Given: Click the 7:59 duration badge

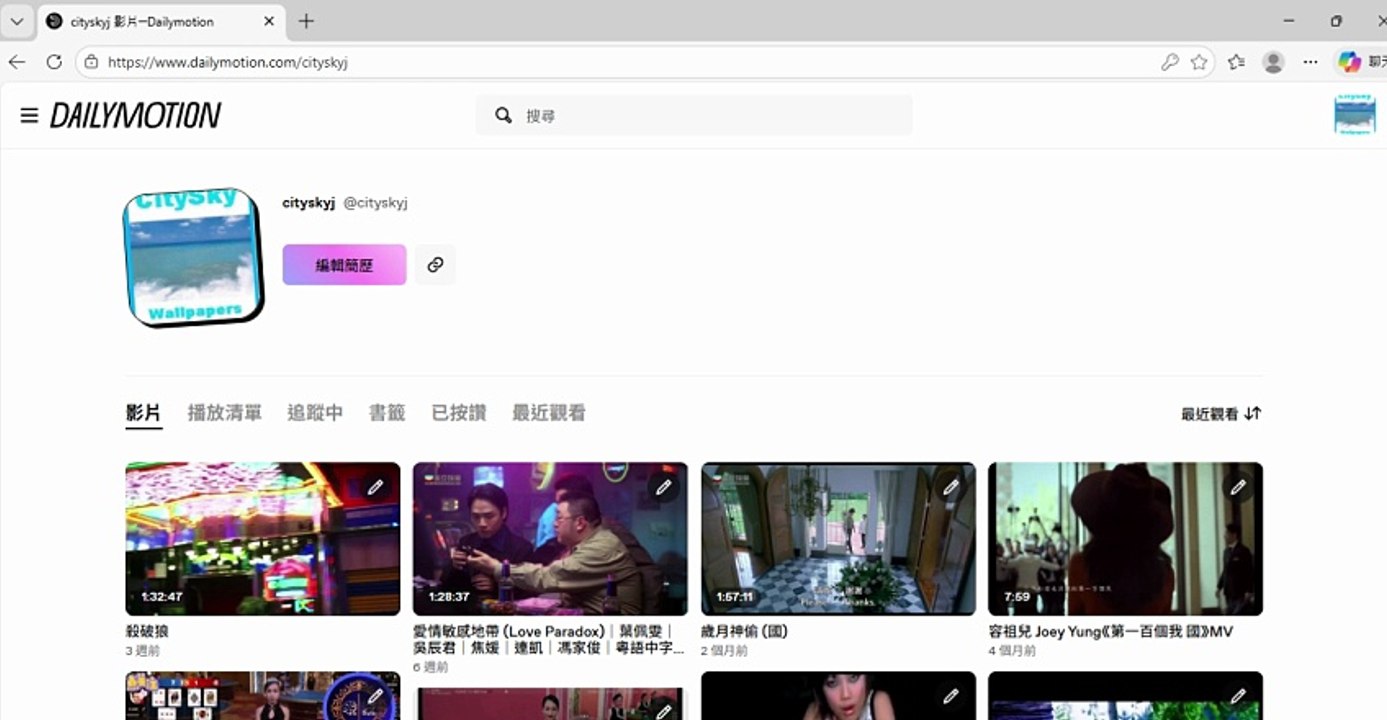Looking at the screenshot, I should click(1016, 597).
